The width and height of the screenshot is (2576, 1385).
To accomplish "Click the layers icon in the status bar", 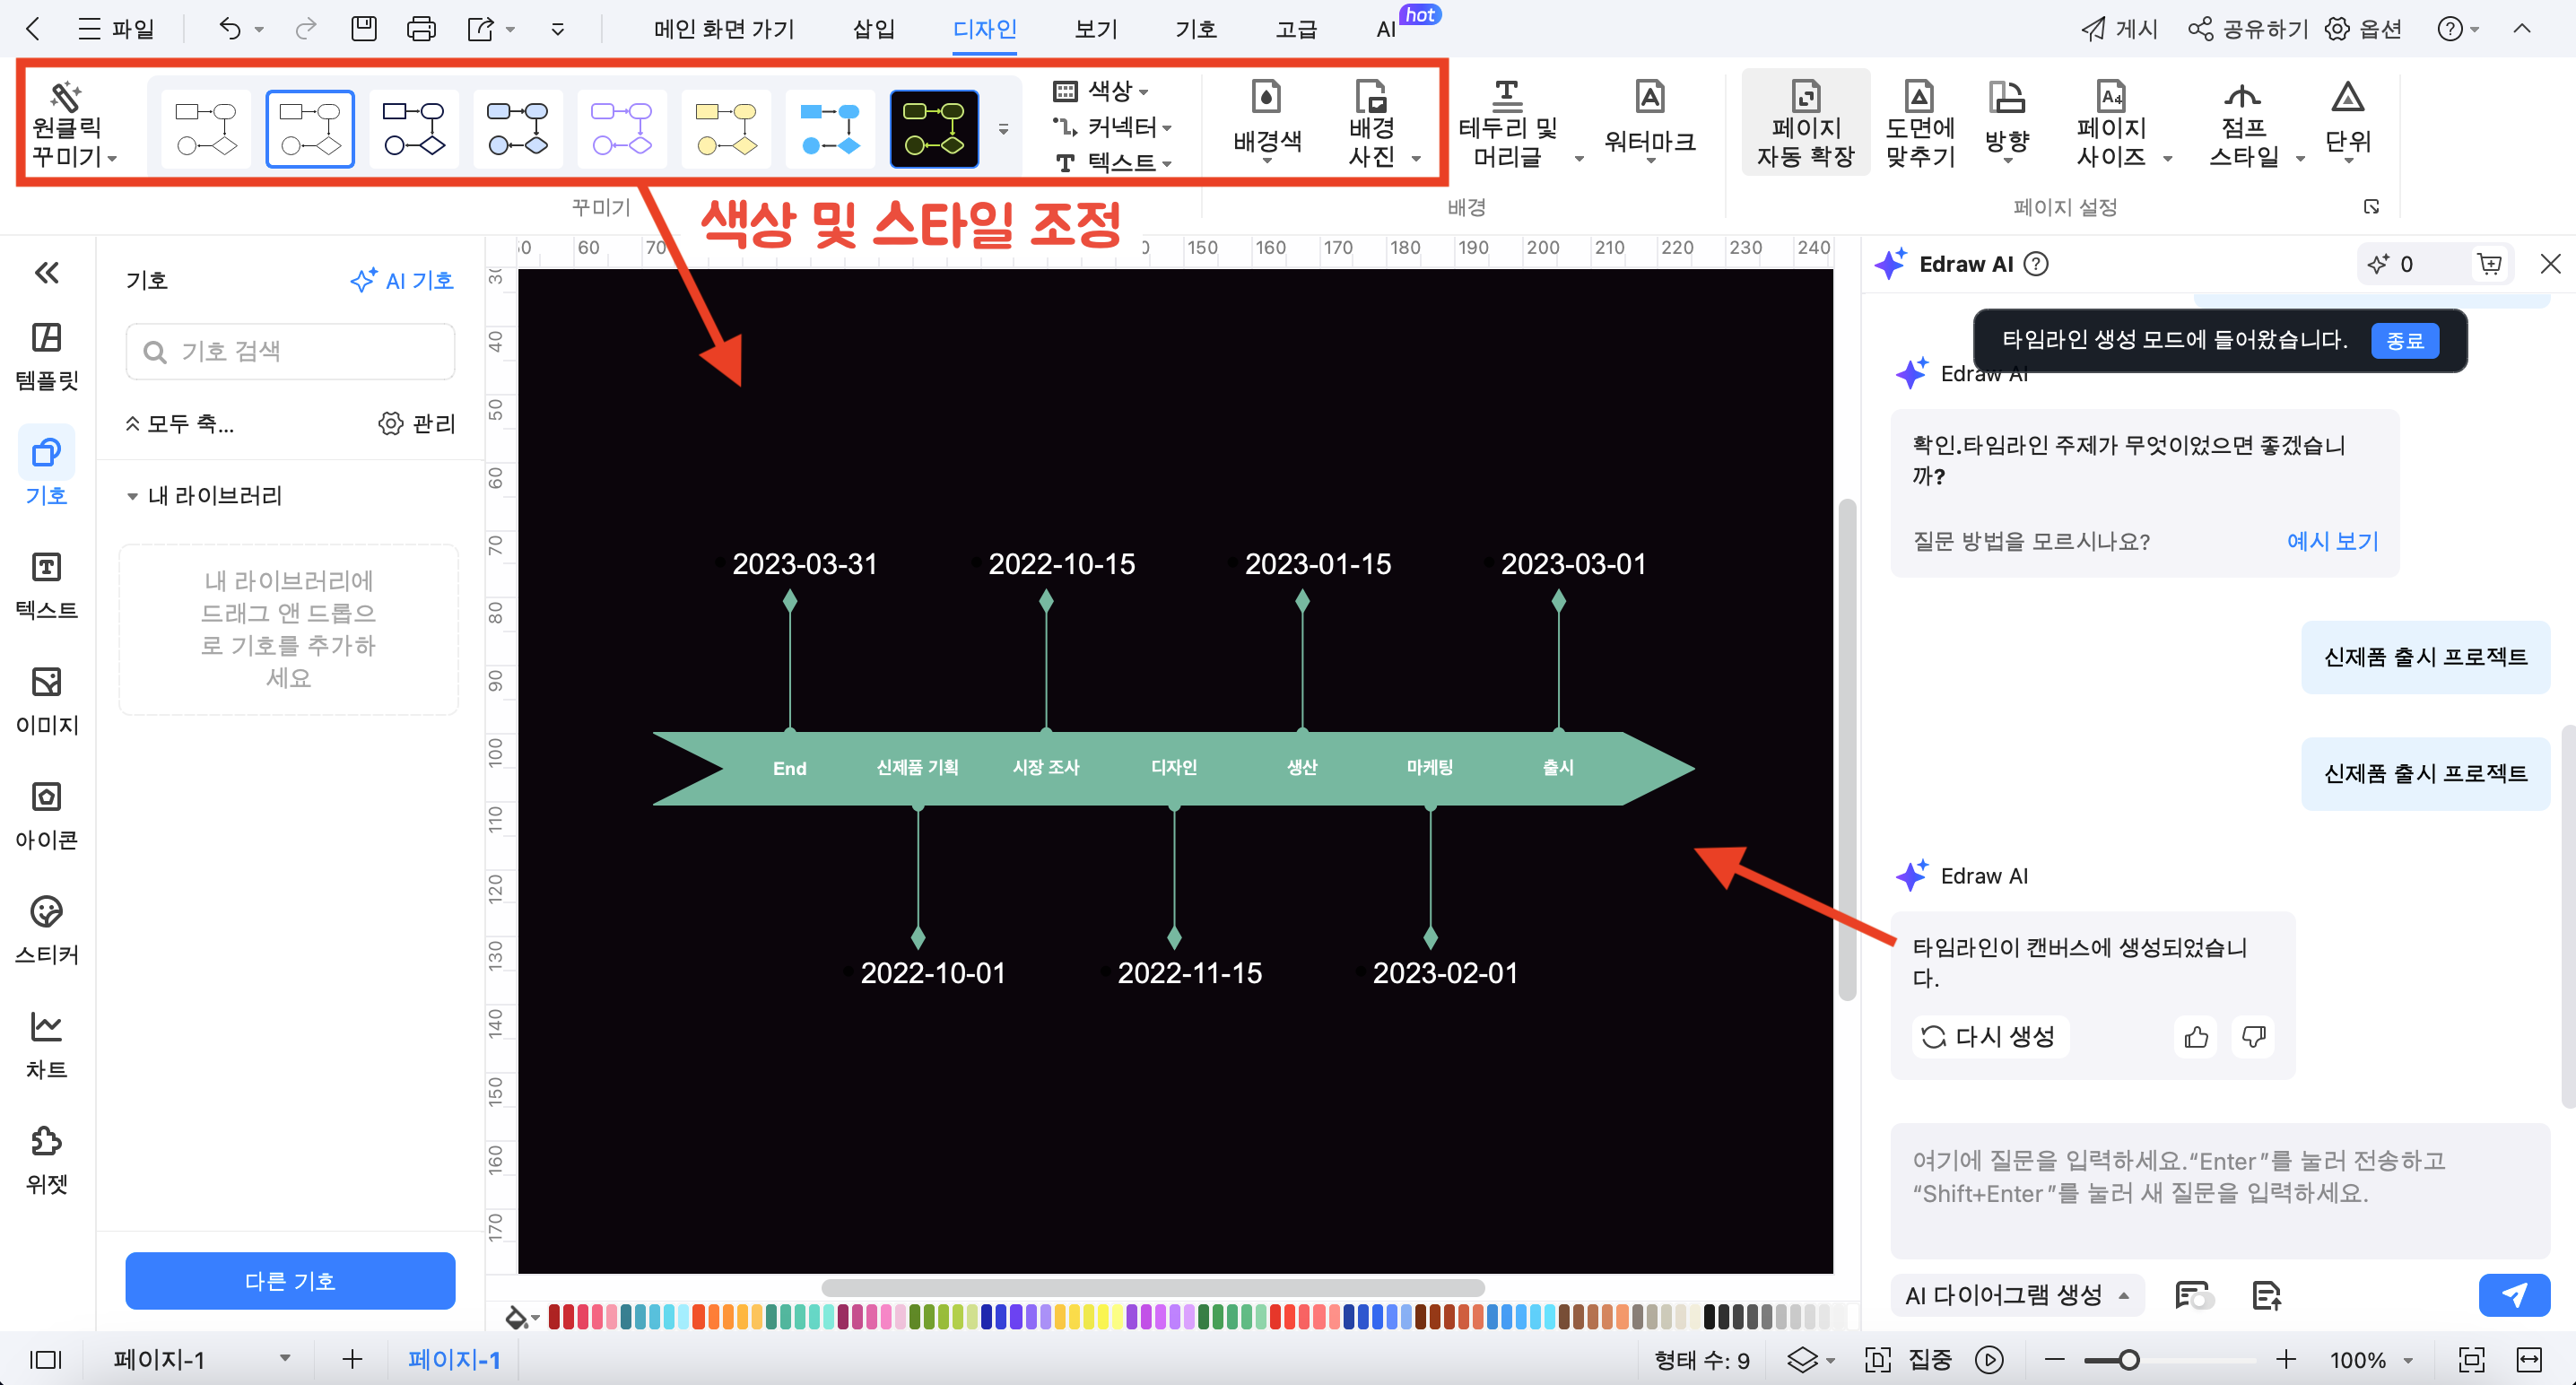I will coord(1802,1359).
